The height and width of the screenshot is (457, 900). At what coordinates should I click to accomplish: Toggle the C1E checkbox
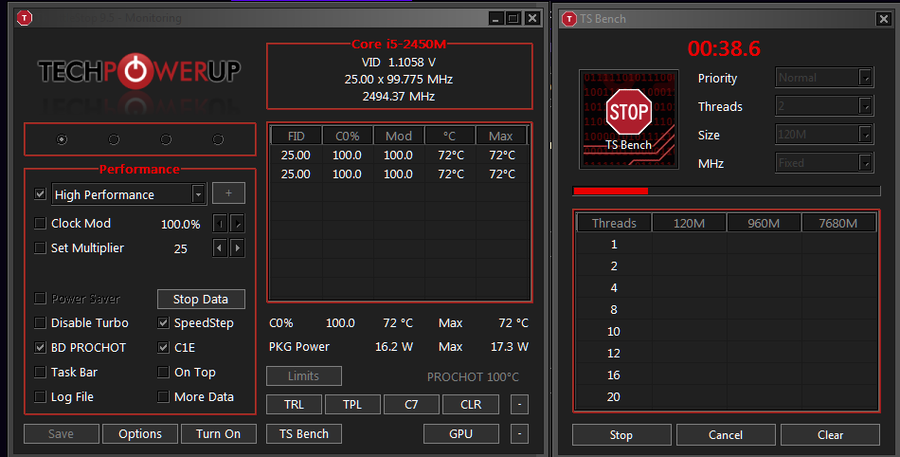point(164,347)
